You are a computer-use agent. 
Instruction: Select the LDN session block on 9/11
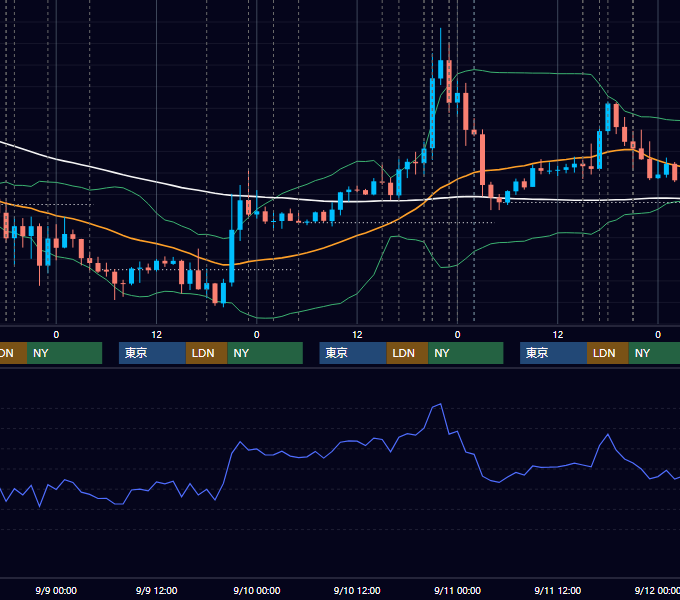[608, 353]
